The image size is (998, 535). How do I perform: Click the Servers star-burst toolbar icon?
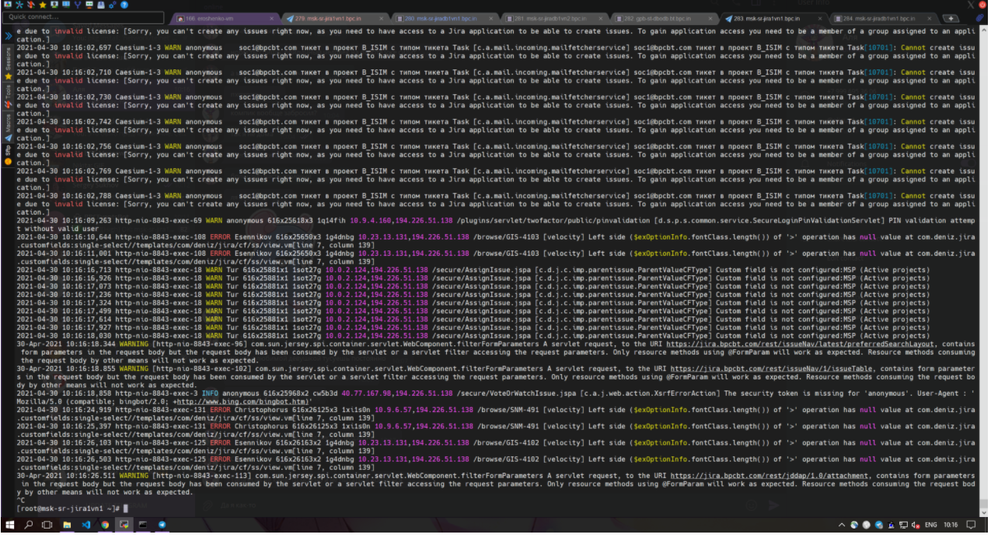(x=19, y=4)
